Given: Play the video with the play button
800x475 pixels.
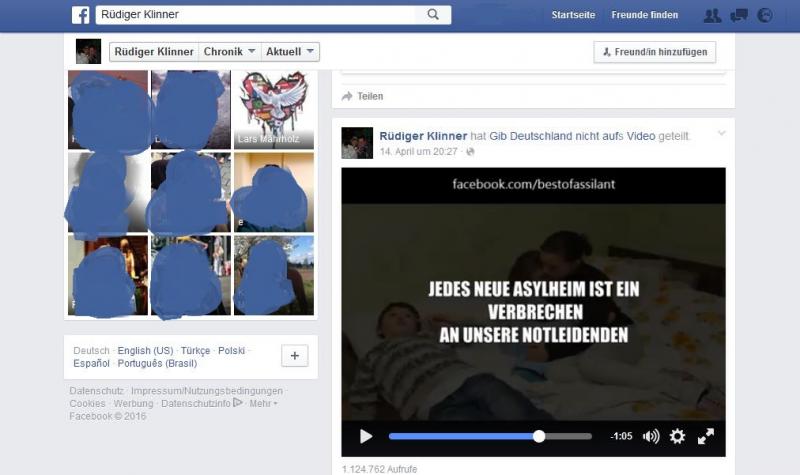Looking at the screenshot, I should (x=366, y=436).
